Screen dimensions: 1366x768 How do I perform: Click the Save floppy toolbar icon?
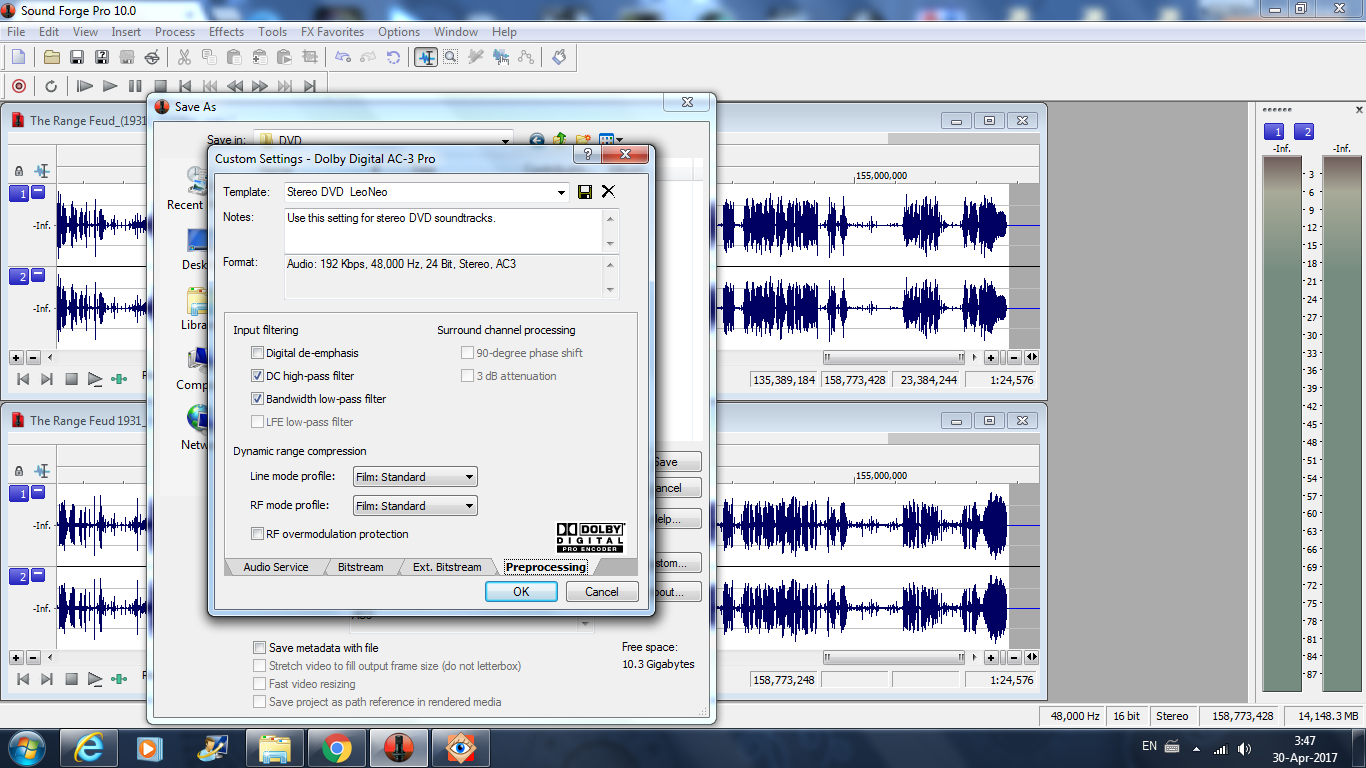coord(77,57)
